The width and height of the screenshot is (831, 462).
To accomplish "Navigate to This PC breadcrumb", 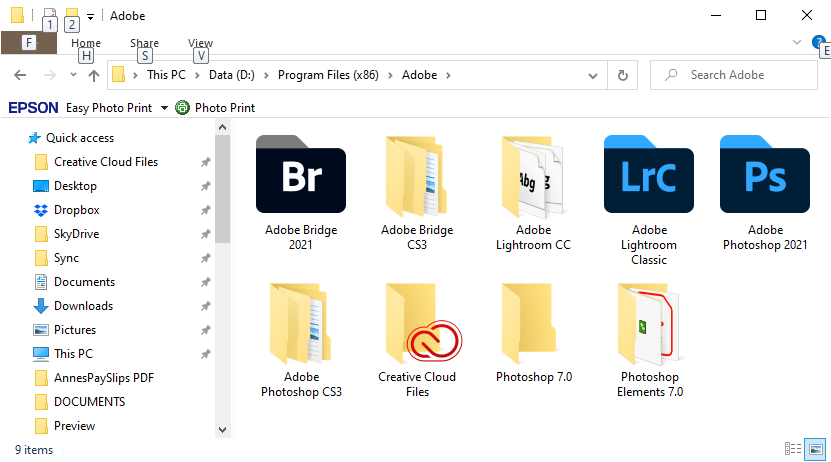I will point(166,75).
